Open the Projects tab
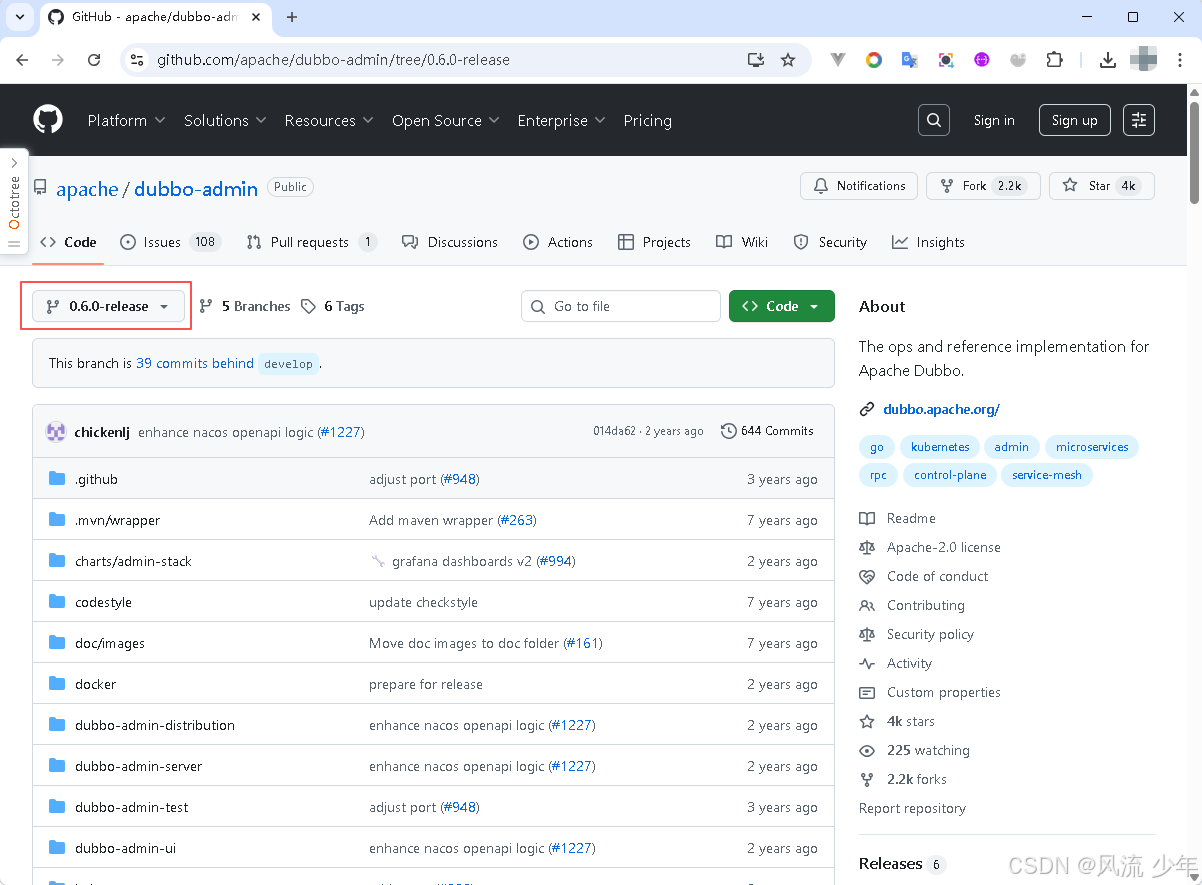 point(654,242)
